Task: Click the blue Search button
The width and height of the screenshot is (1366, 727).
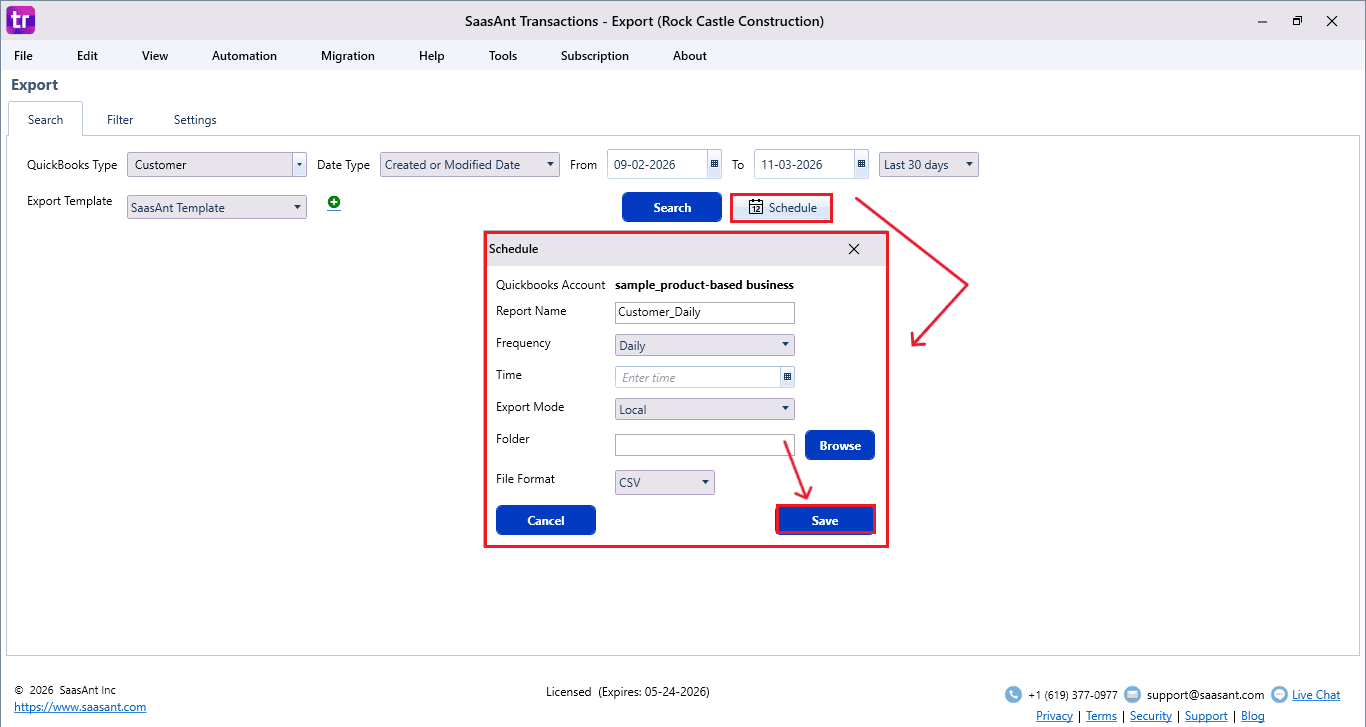Action: [672, 207]
